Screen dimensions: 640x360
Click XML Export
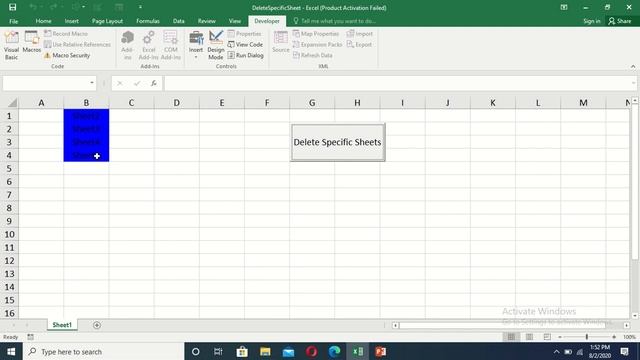(x=359, y=44)
